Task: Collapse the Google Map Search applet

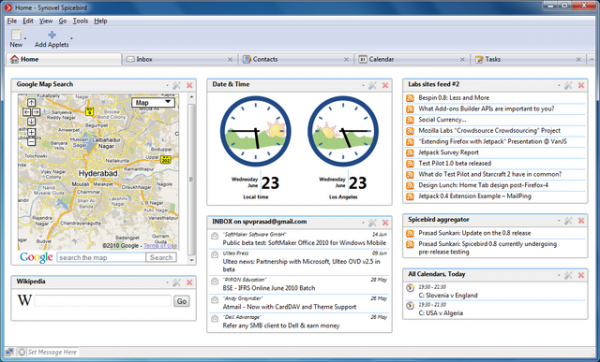Action: [x=167, y=85]
